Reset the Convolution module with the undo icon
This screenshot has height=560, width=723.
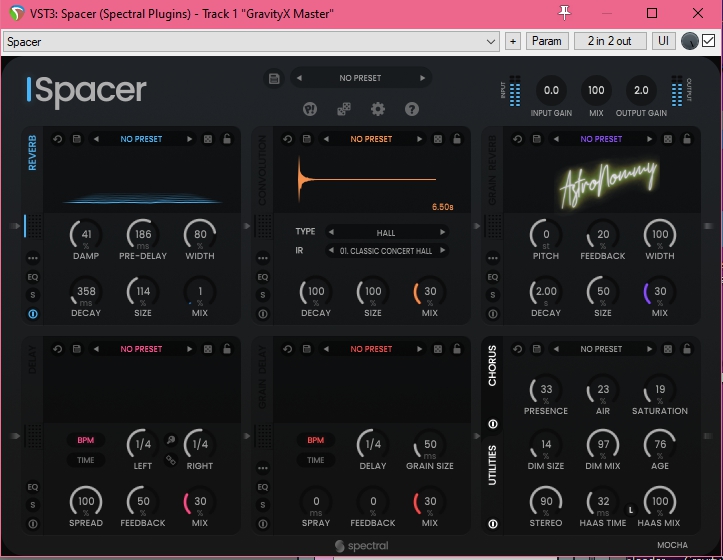click(x=288, y=139)
